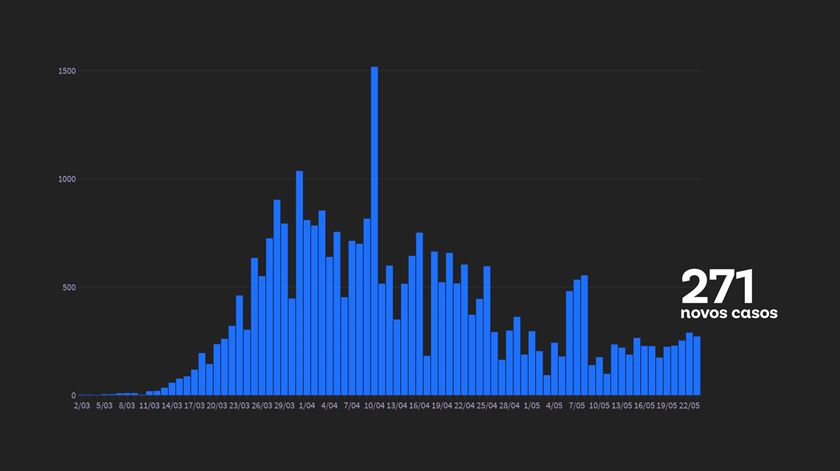Click the 'novos casos' text label
Image resolution: width=840 pixels, height=471 pixels.
pos(728,314)
